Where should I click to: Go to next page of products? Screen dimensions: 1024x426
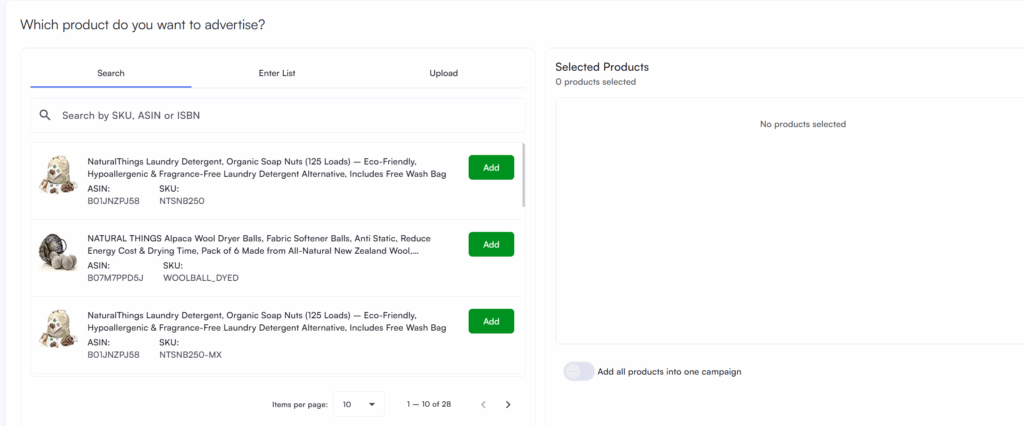click(x=508, y=404)
